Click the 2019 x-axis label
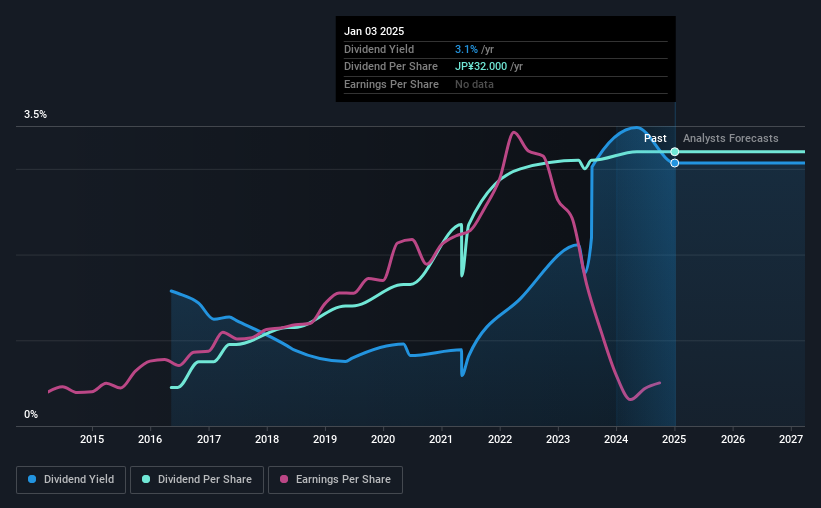Viewport: 821px width, 508px height. (x=325, y=439)
